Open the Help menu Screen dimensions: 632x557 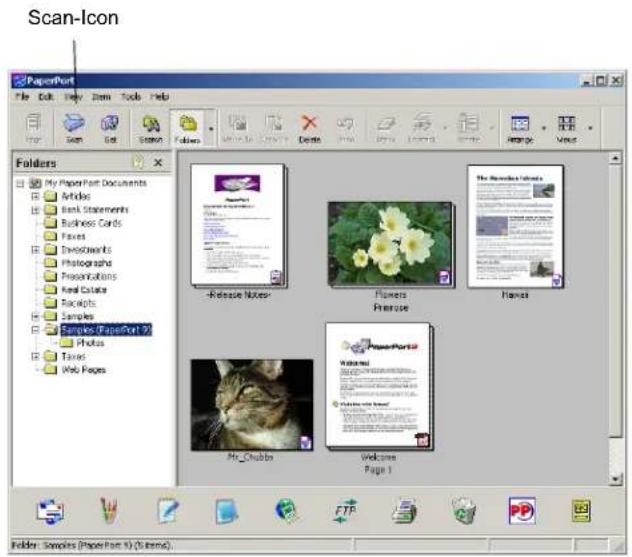pos(160,97)
